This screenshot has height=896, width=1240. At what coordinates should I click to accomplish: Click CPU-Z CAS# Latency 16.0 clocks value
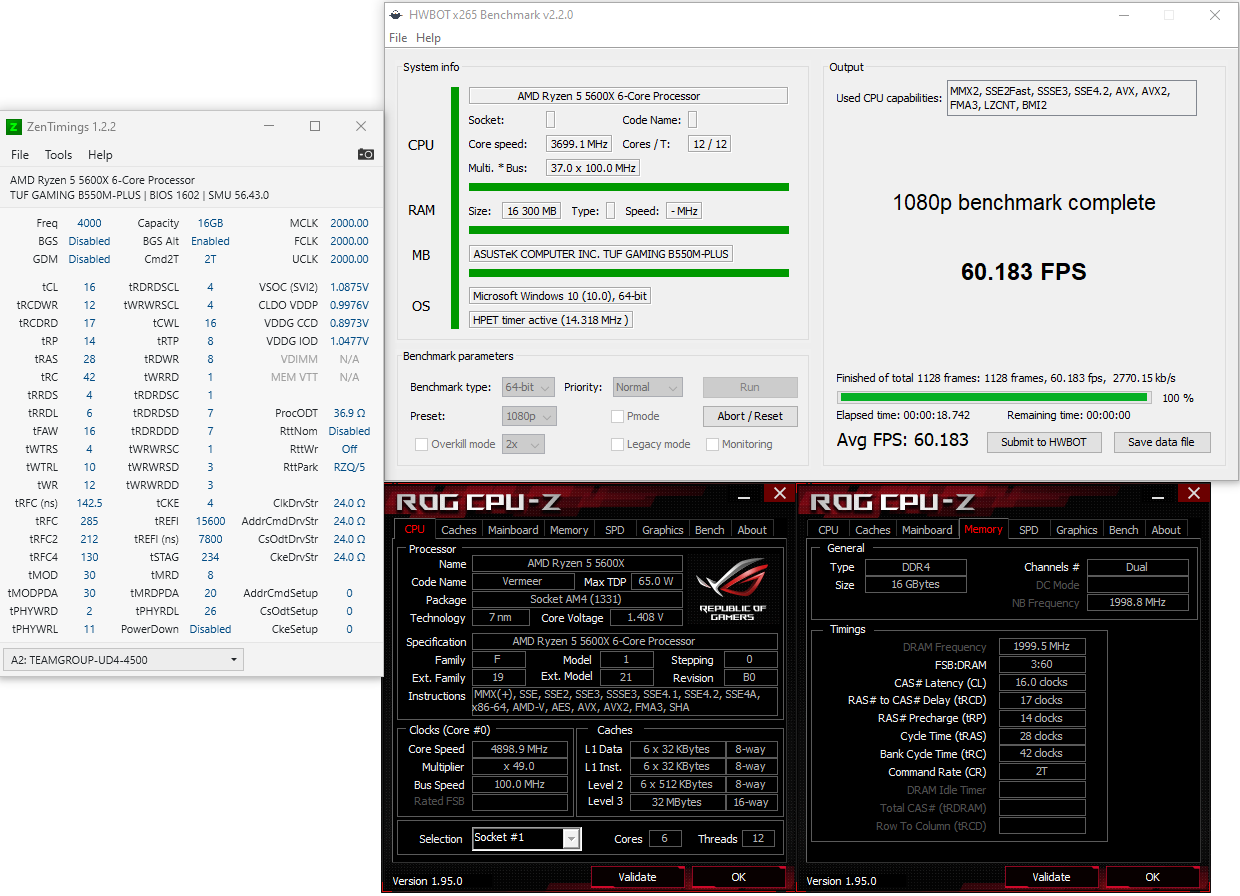[1042, 682]
